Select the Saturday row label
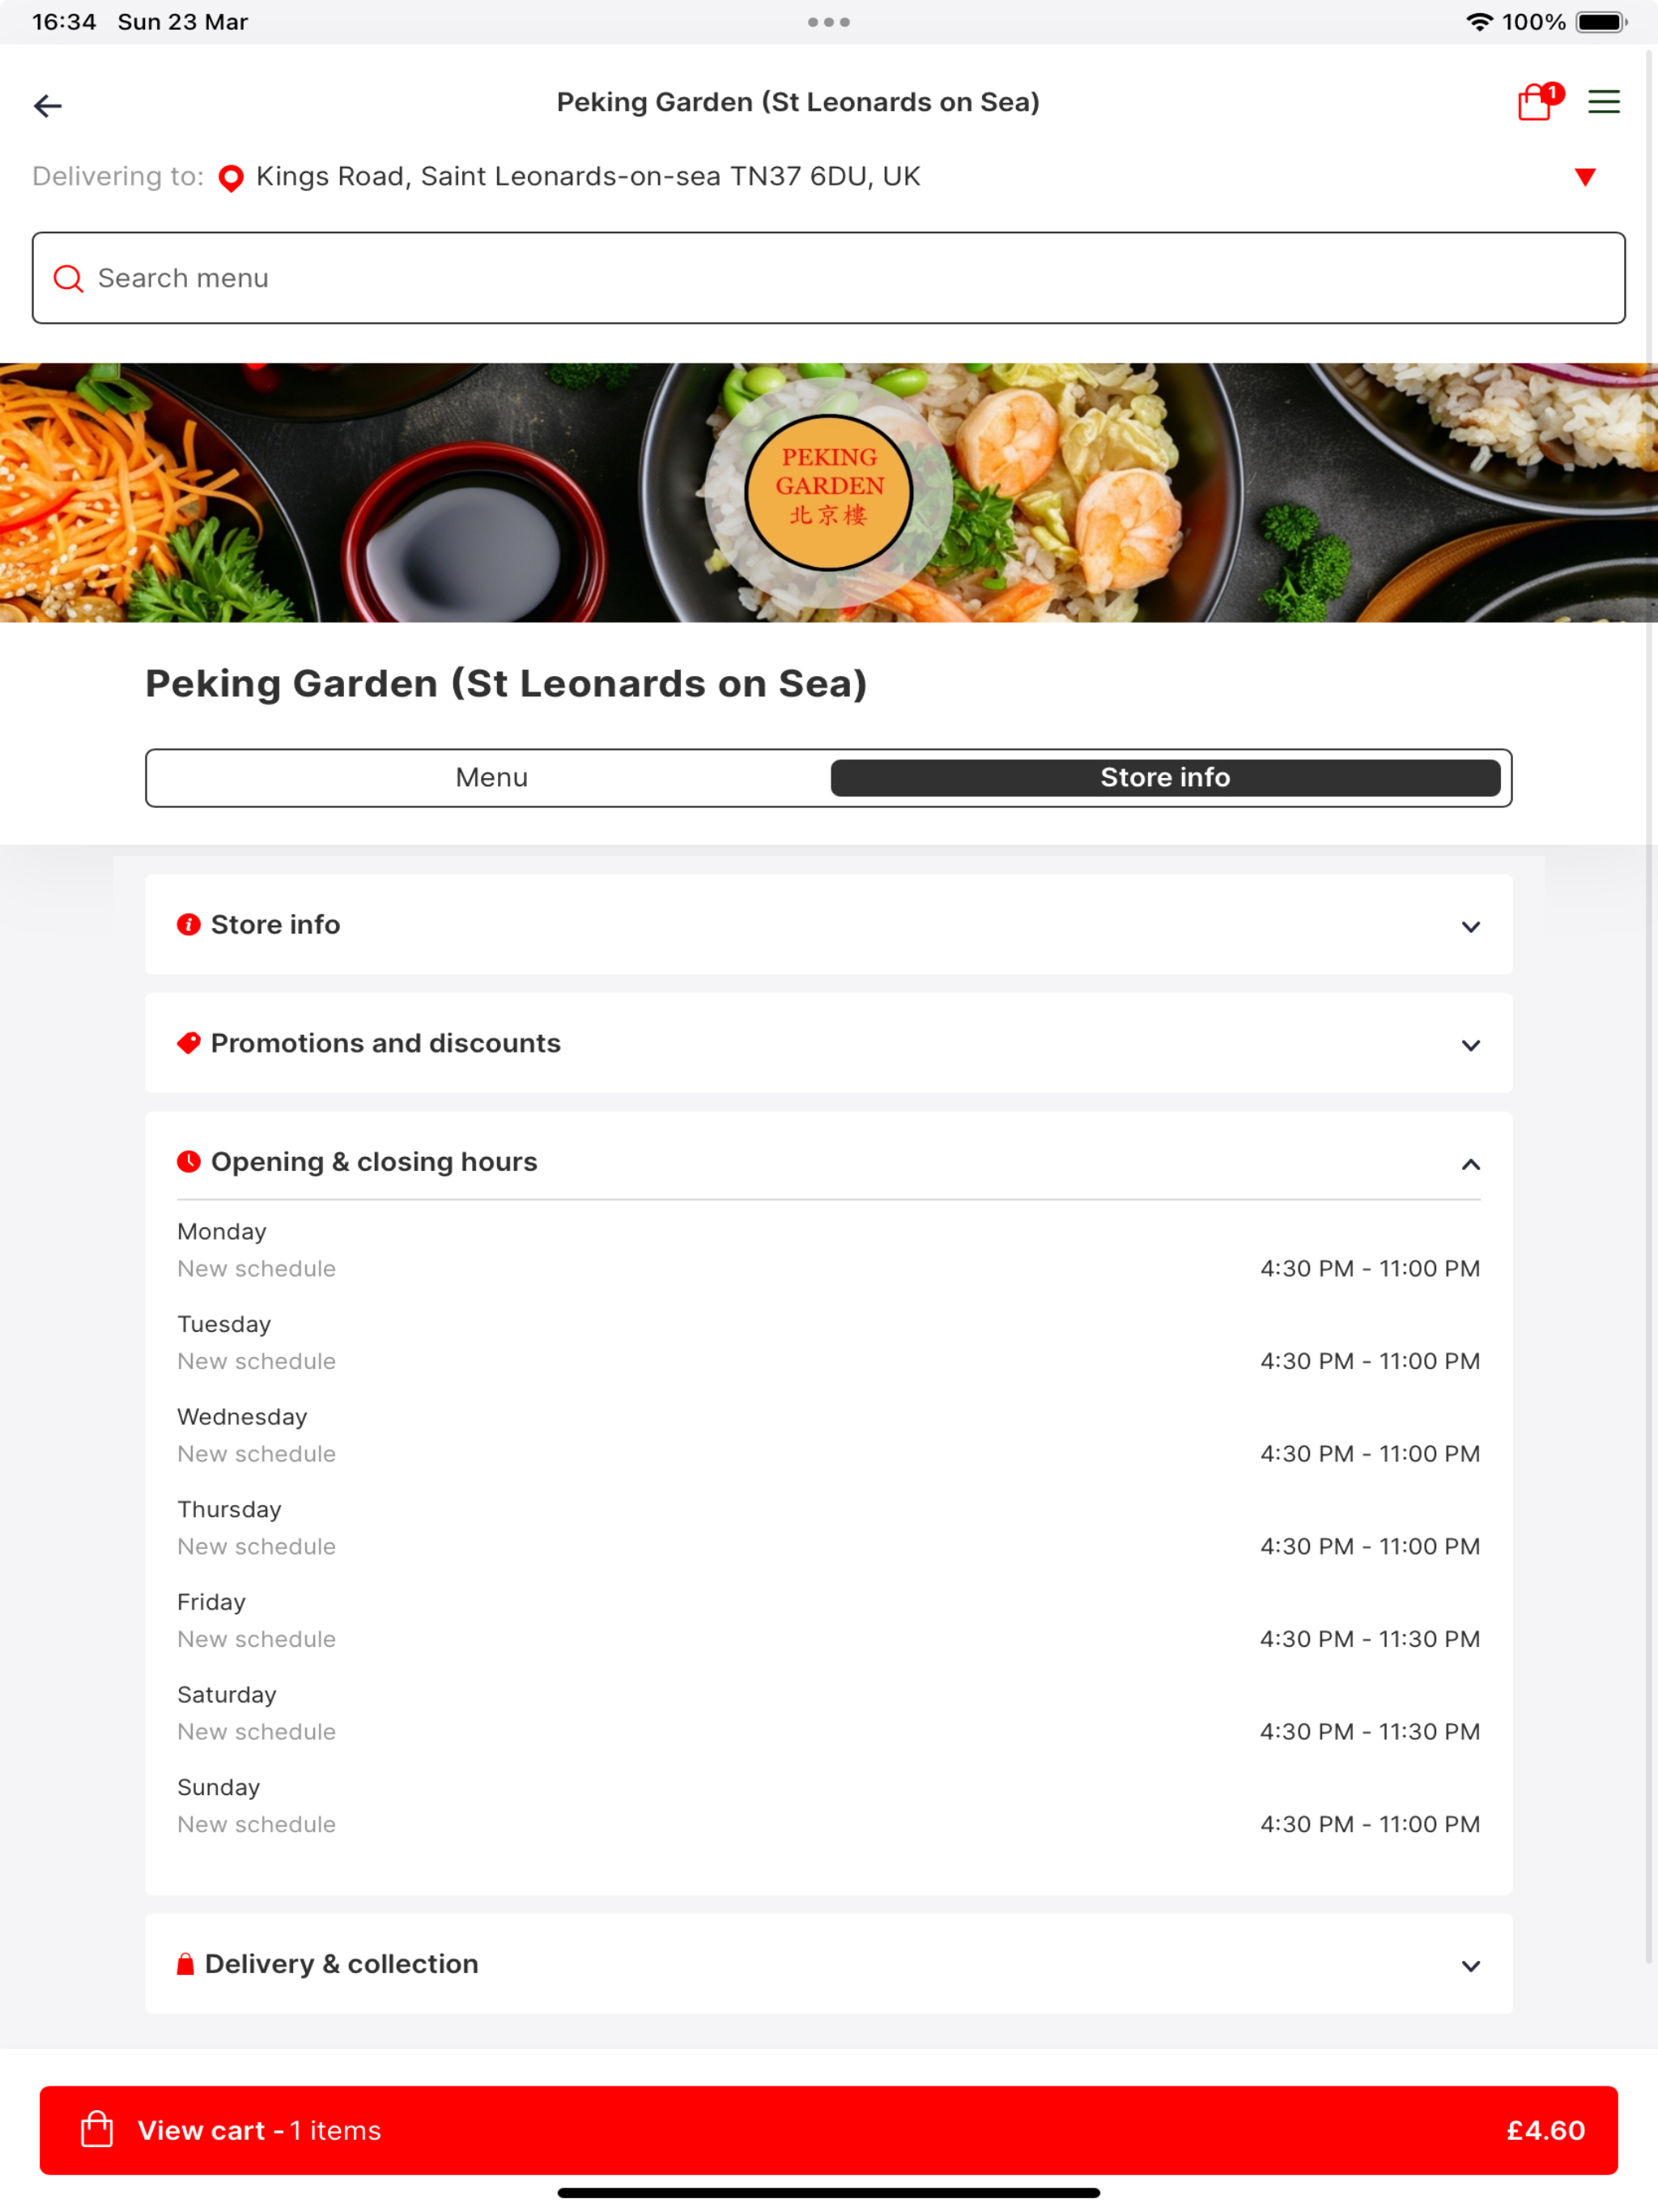Viewport: 1658px width, 2212px height. click(227, 1694)
